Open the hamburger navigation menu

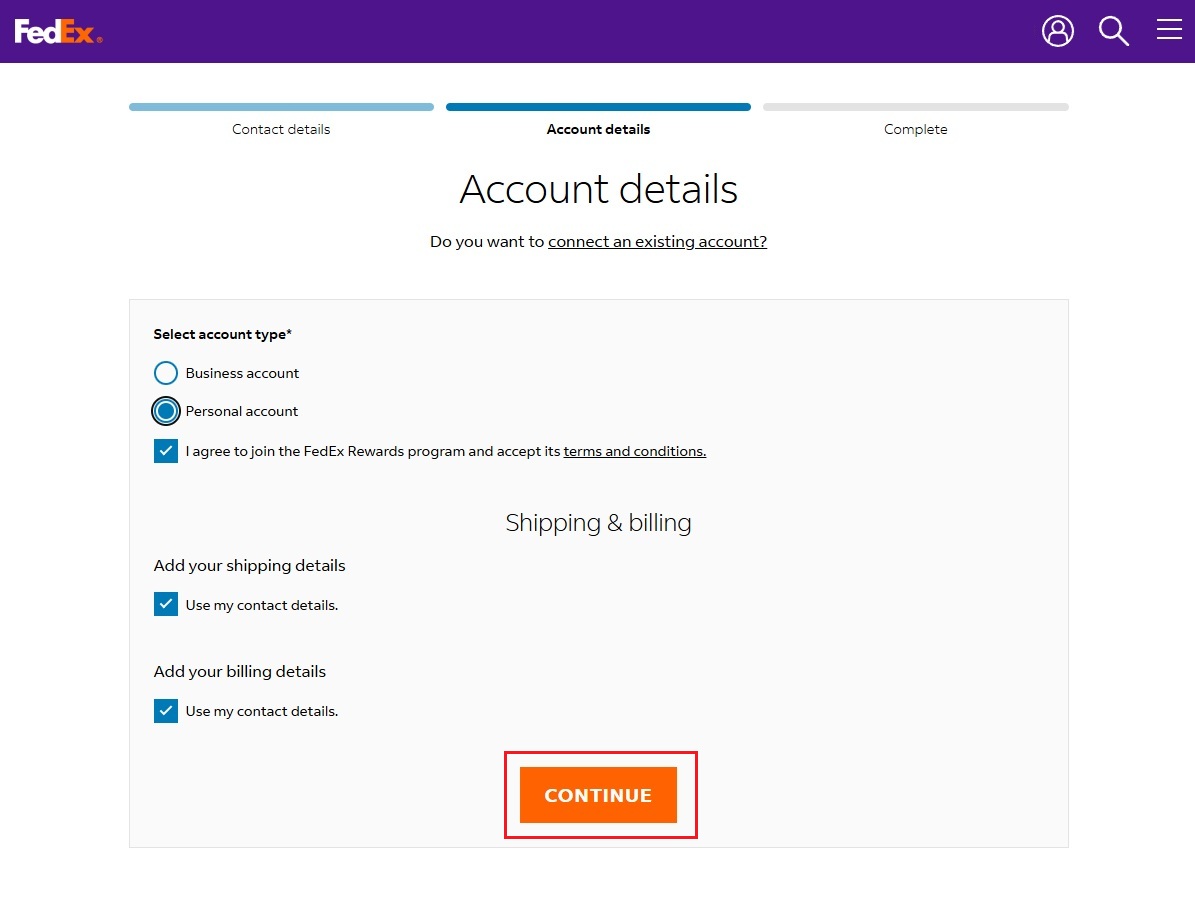1169,31
